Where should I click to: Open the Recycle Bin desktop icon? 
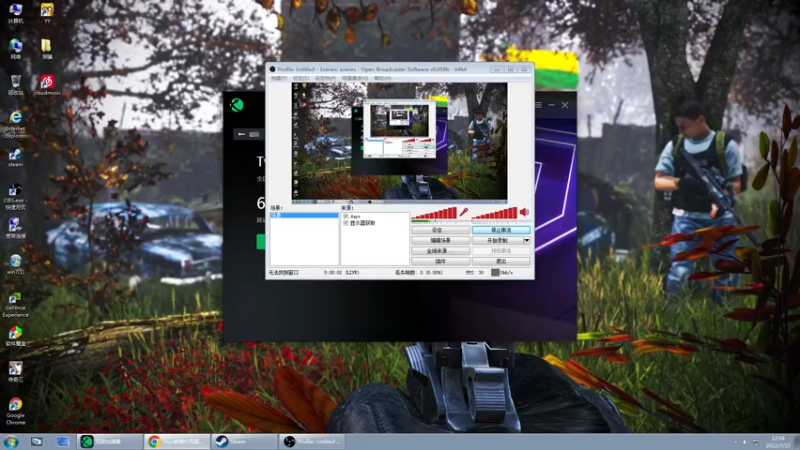(x=15, y=85)
